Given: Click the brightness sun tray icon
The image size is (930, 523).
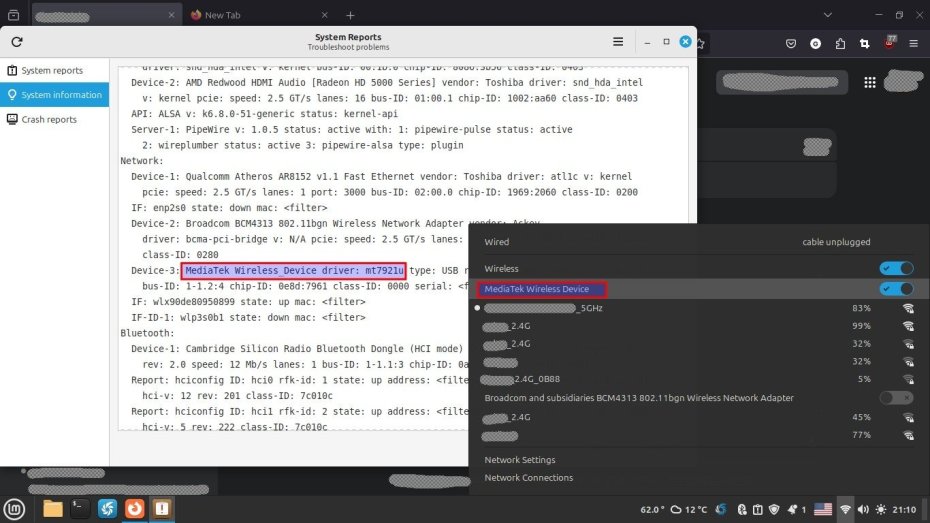Looking at the screenshot, I should (x=881, y=509).
